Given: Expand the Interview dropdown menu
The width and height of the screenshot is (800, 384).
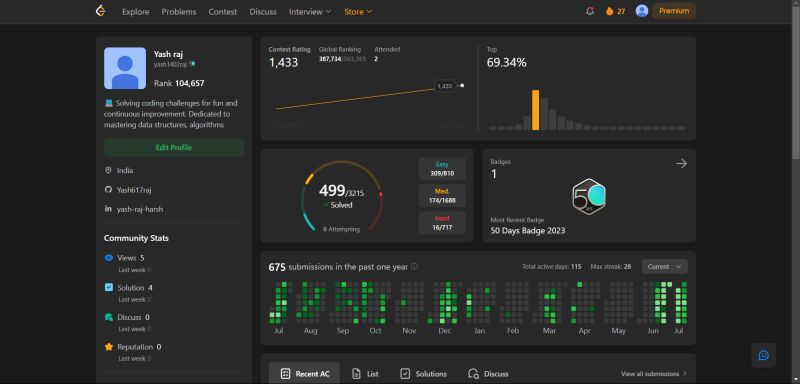Looking at the screenshot, I should tap(310, 11).
